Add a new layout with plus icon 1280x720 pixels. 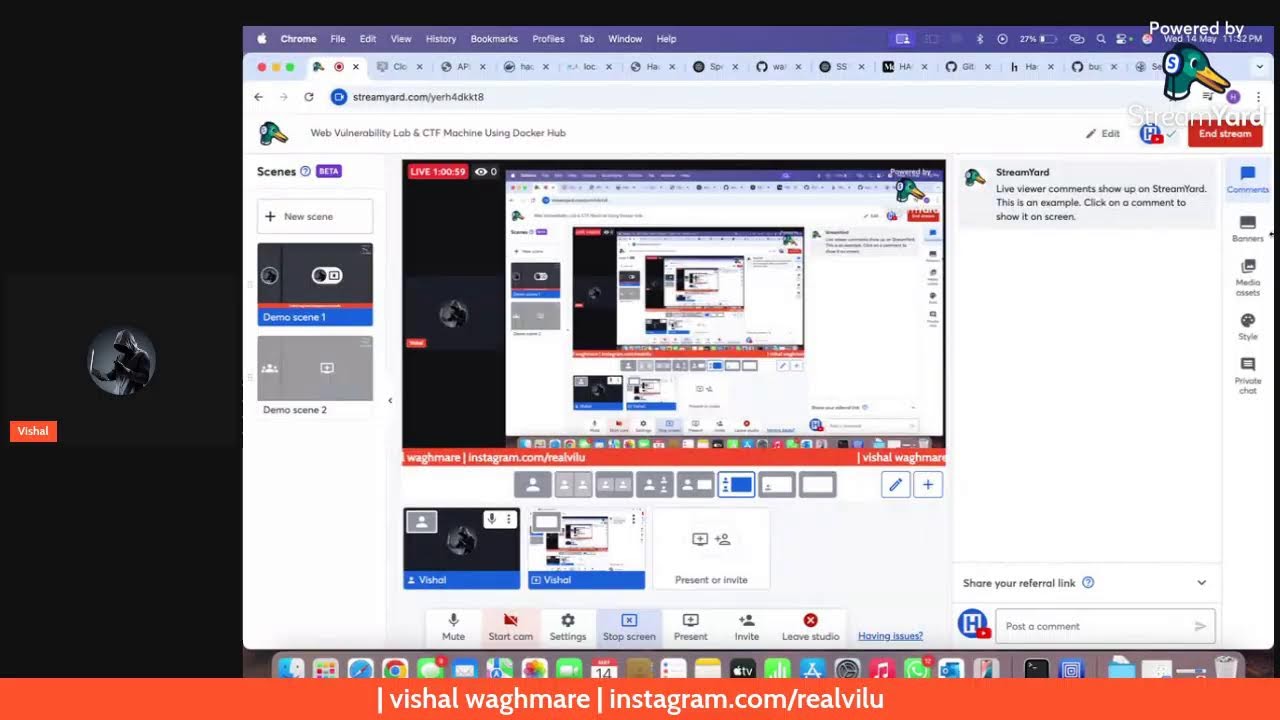(x=928, y=485)
